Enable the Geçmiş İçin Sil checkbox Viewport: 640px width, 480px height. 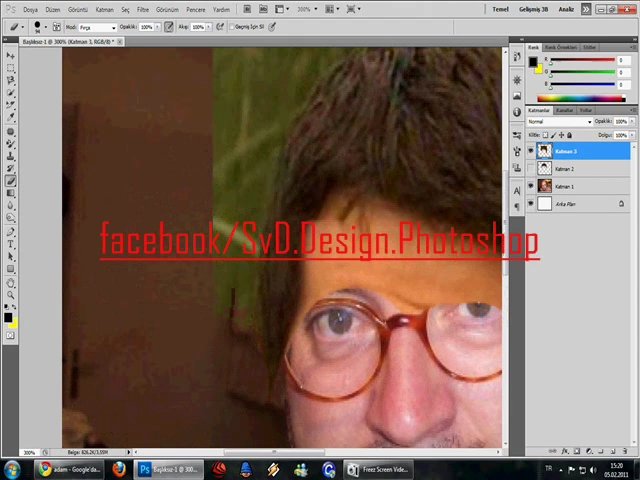tap(232, 27)
